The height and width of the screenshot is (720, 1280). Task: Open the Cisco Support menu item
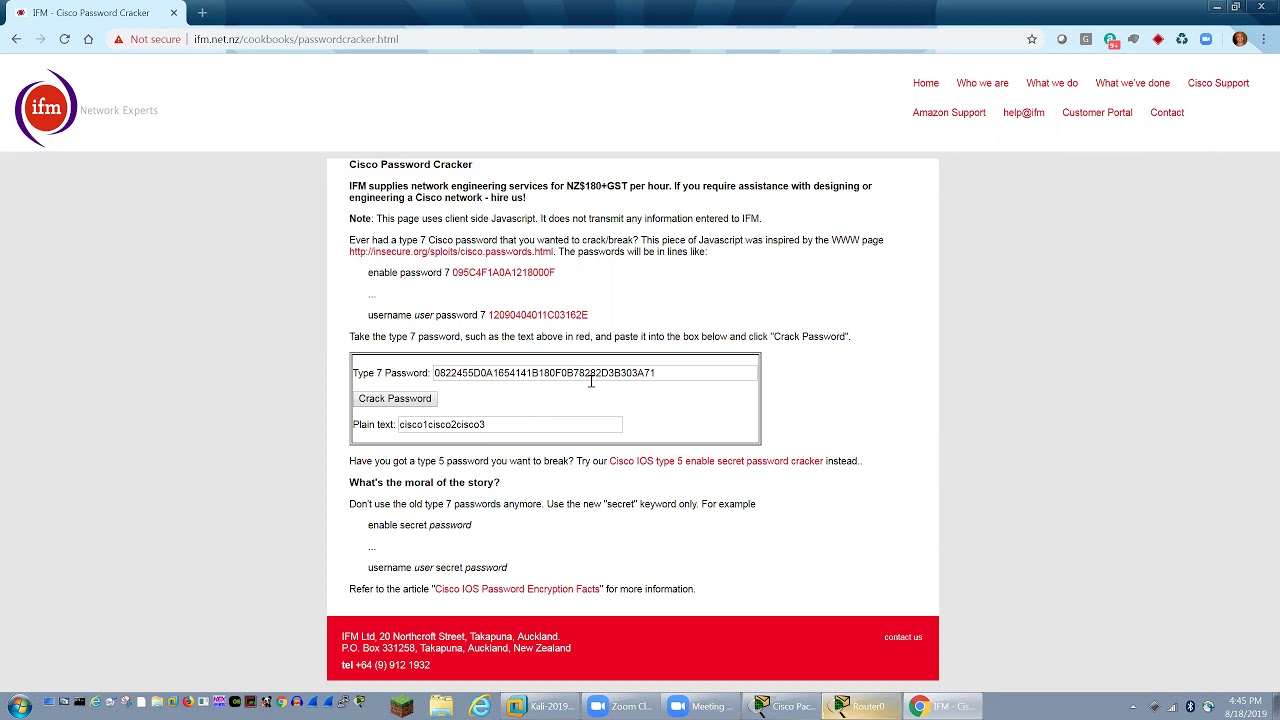click(1218, 83)
